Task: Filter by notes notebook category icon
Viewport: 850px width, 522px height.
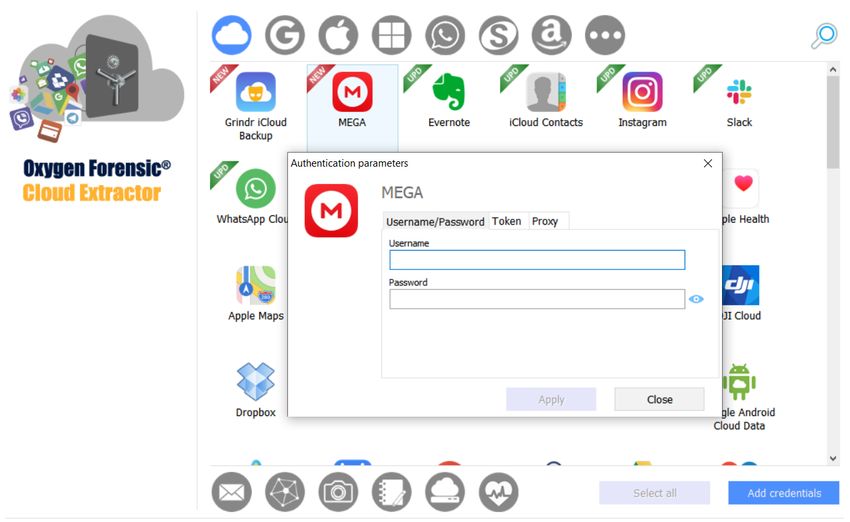Action: (x=391, y=492)
